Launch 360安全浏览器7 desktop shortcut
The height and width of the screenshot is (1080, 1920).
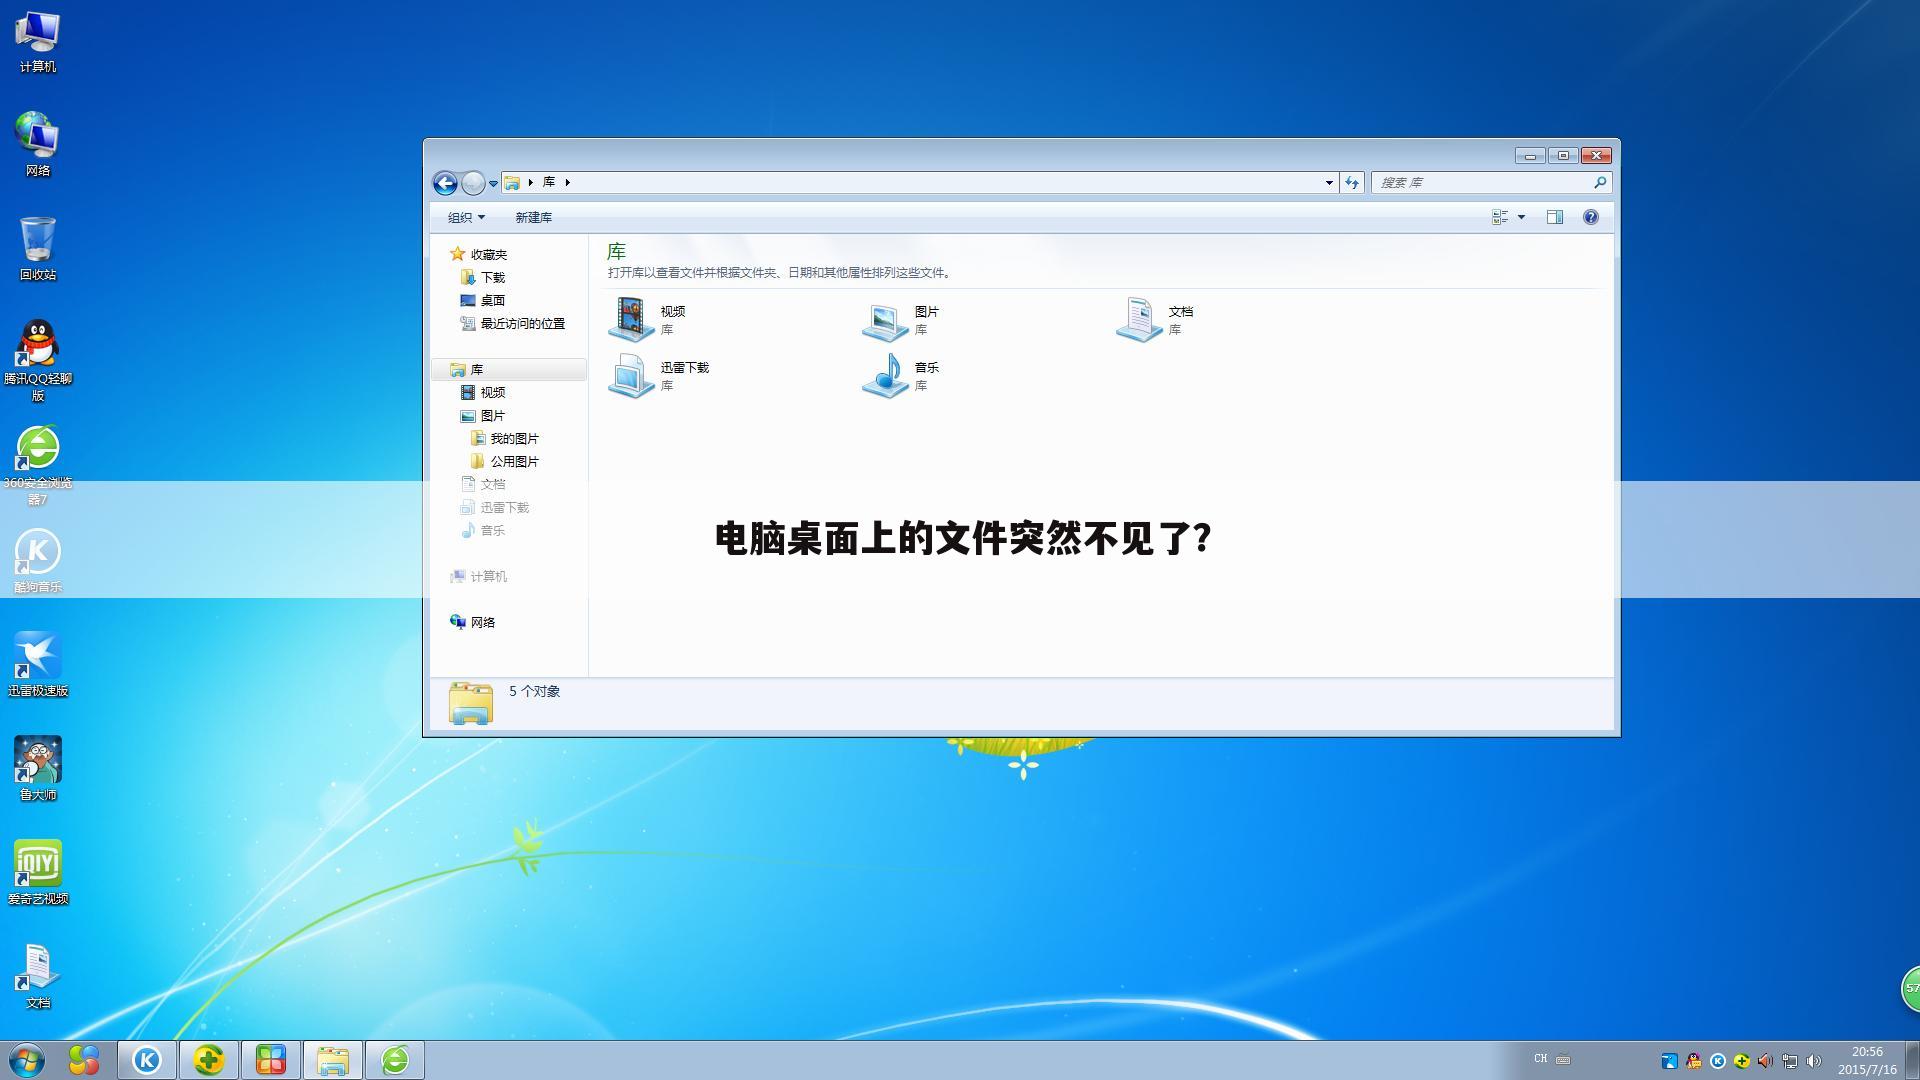tap(38, 465)
